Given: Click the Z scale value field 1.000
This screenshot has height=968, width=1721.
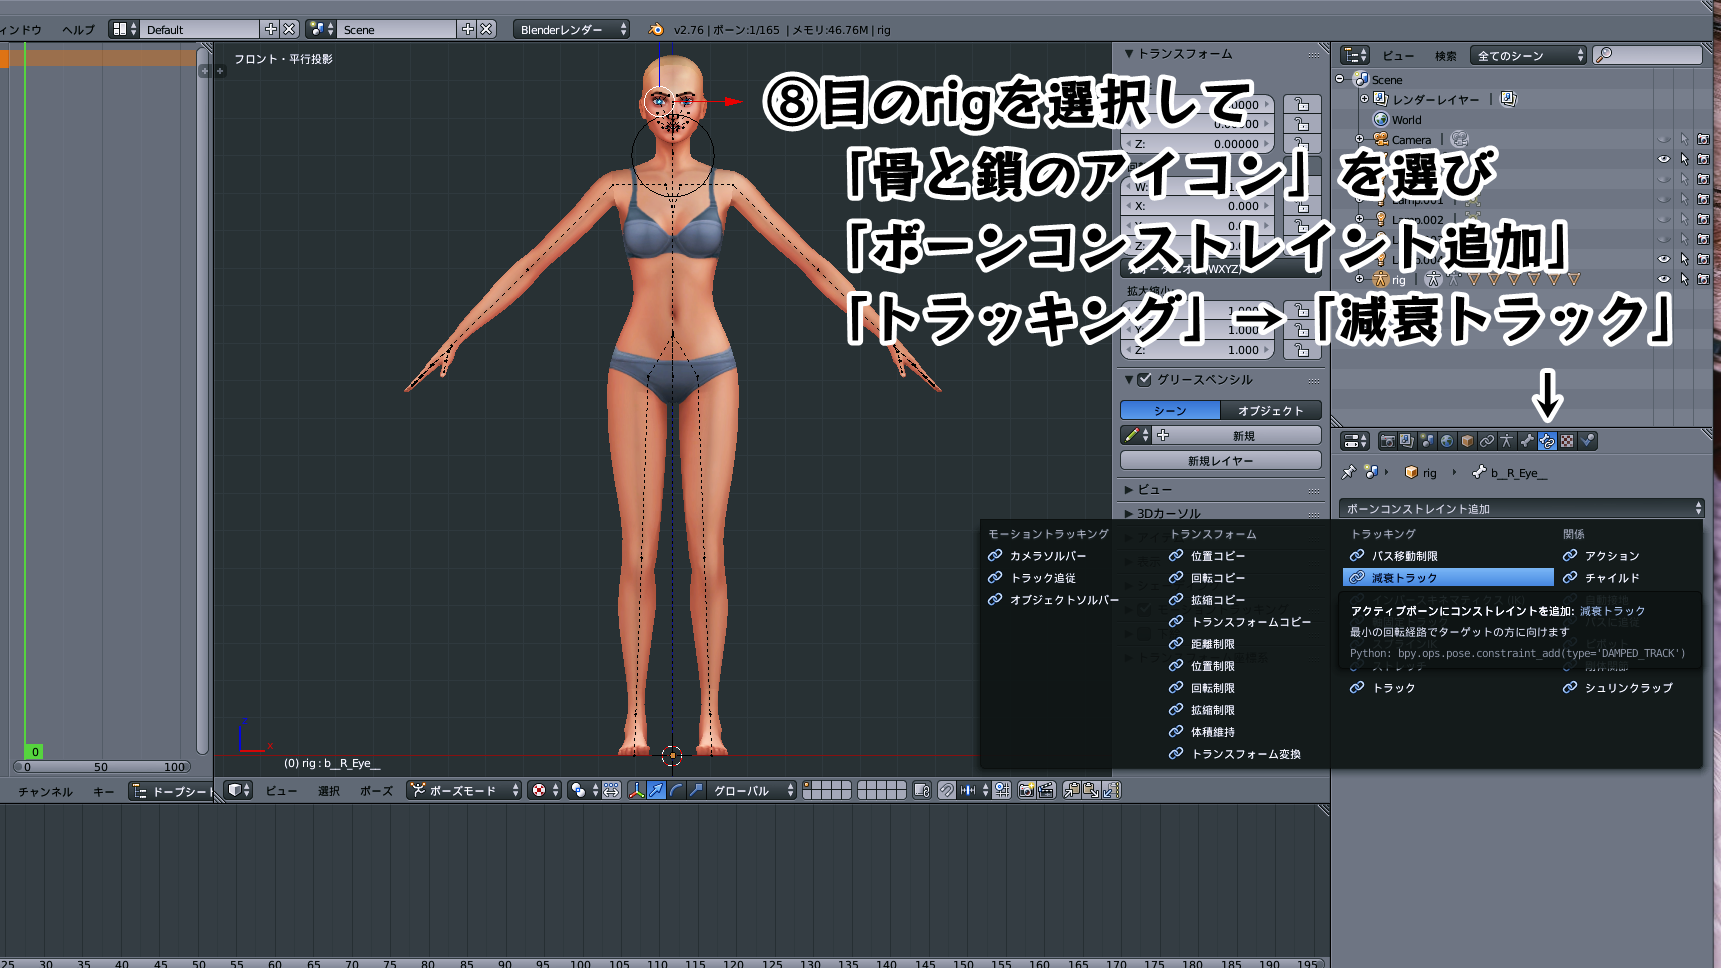Looking at the screenshot, I should click(x=1199, y=350).
